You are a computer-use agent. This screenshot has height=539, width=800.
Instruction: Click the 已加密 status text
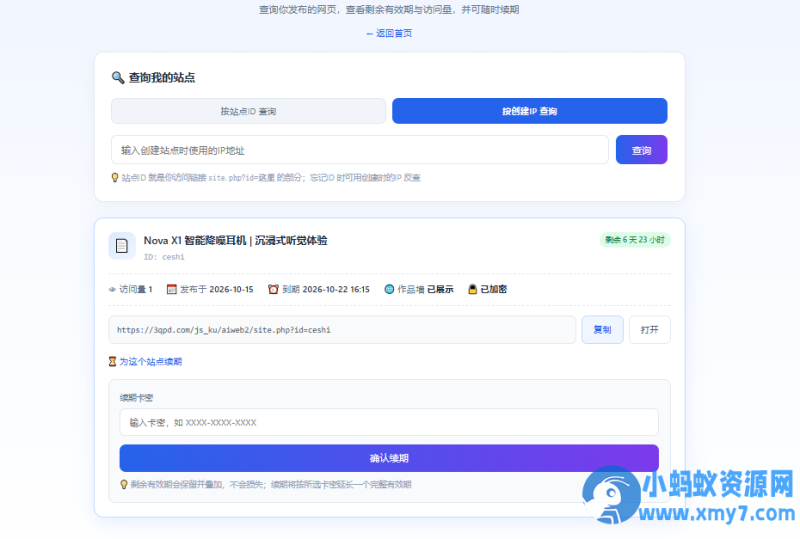point(493,289)
